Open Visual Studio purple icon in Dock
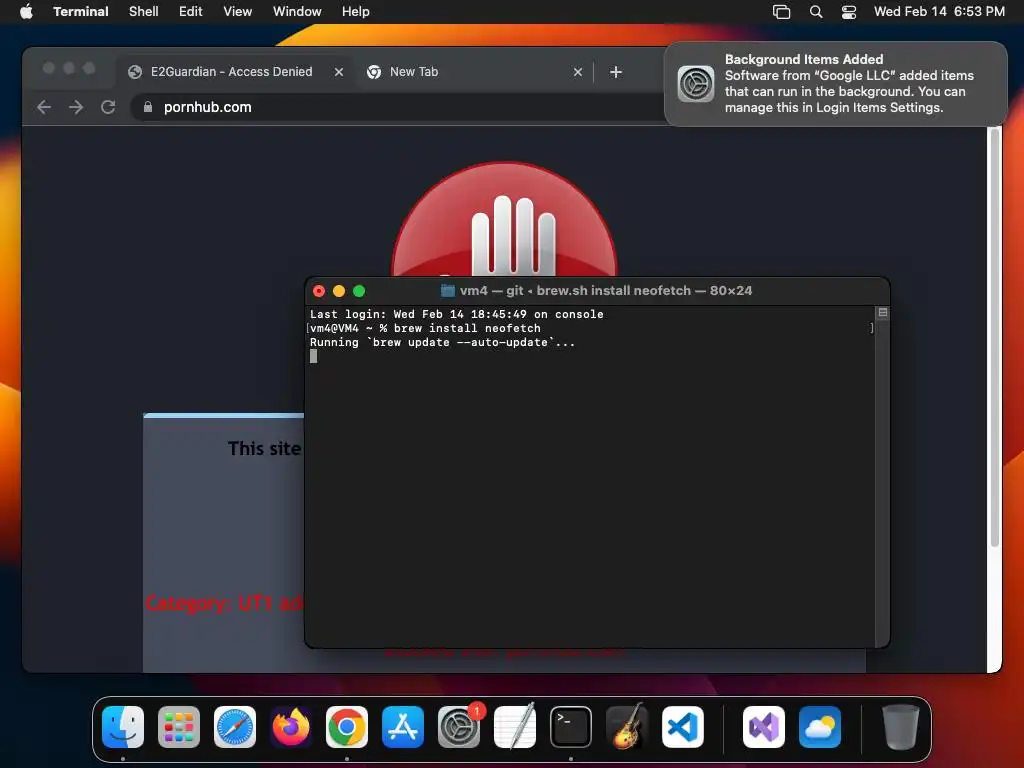The height and width of the screenshot is (768, 1024). pos(763,727)
